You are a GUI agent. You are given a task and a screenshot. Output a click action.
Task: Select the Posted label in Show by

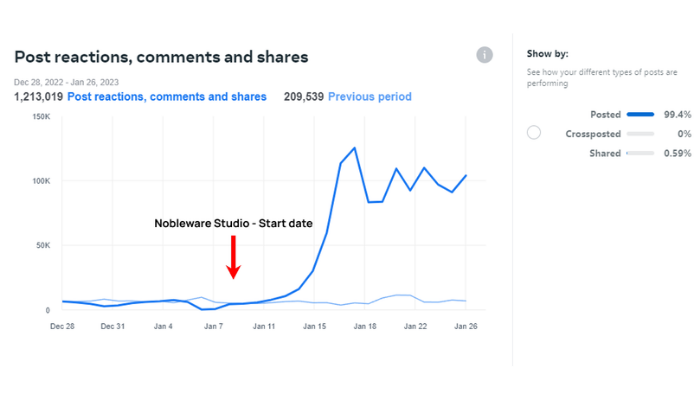(605, 115)
